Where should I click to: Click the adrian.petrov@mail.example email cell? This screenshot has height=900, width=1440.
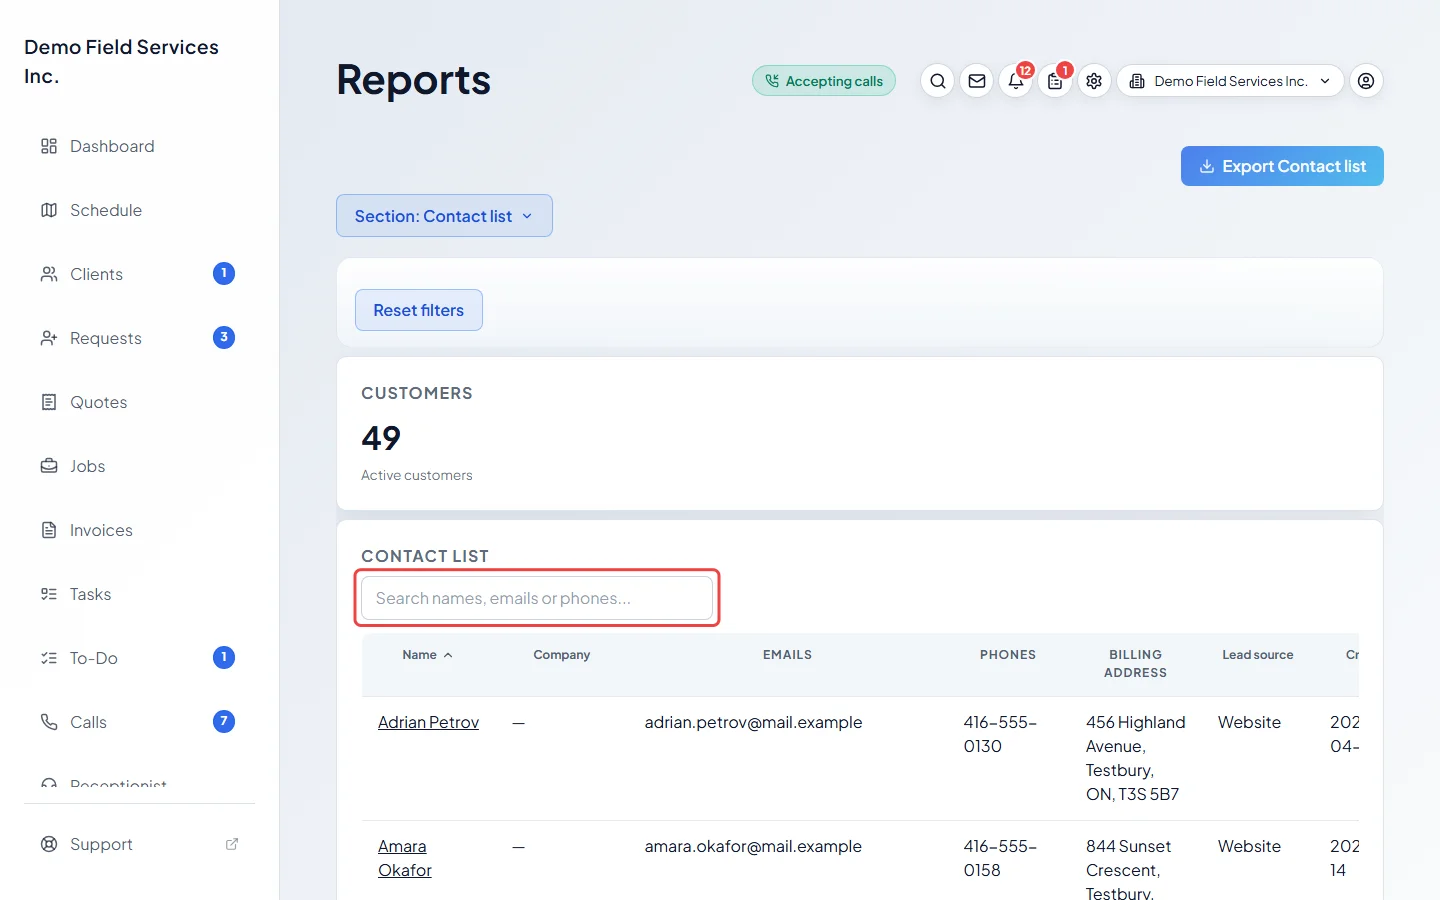[753, 722]
